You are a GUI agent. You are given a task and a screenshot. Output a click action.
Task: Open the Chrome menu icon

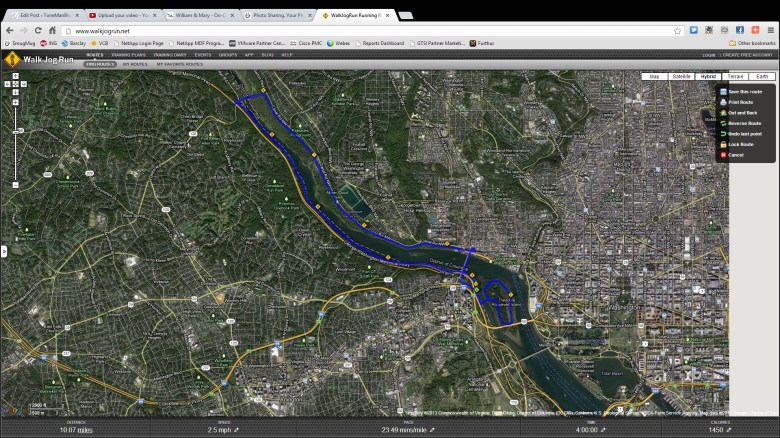[x=771, y=30]
